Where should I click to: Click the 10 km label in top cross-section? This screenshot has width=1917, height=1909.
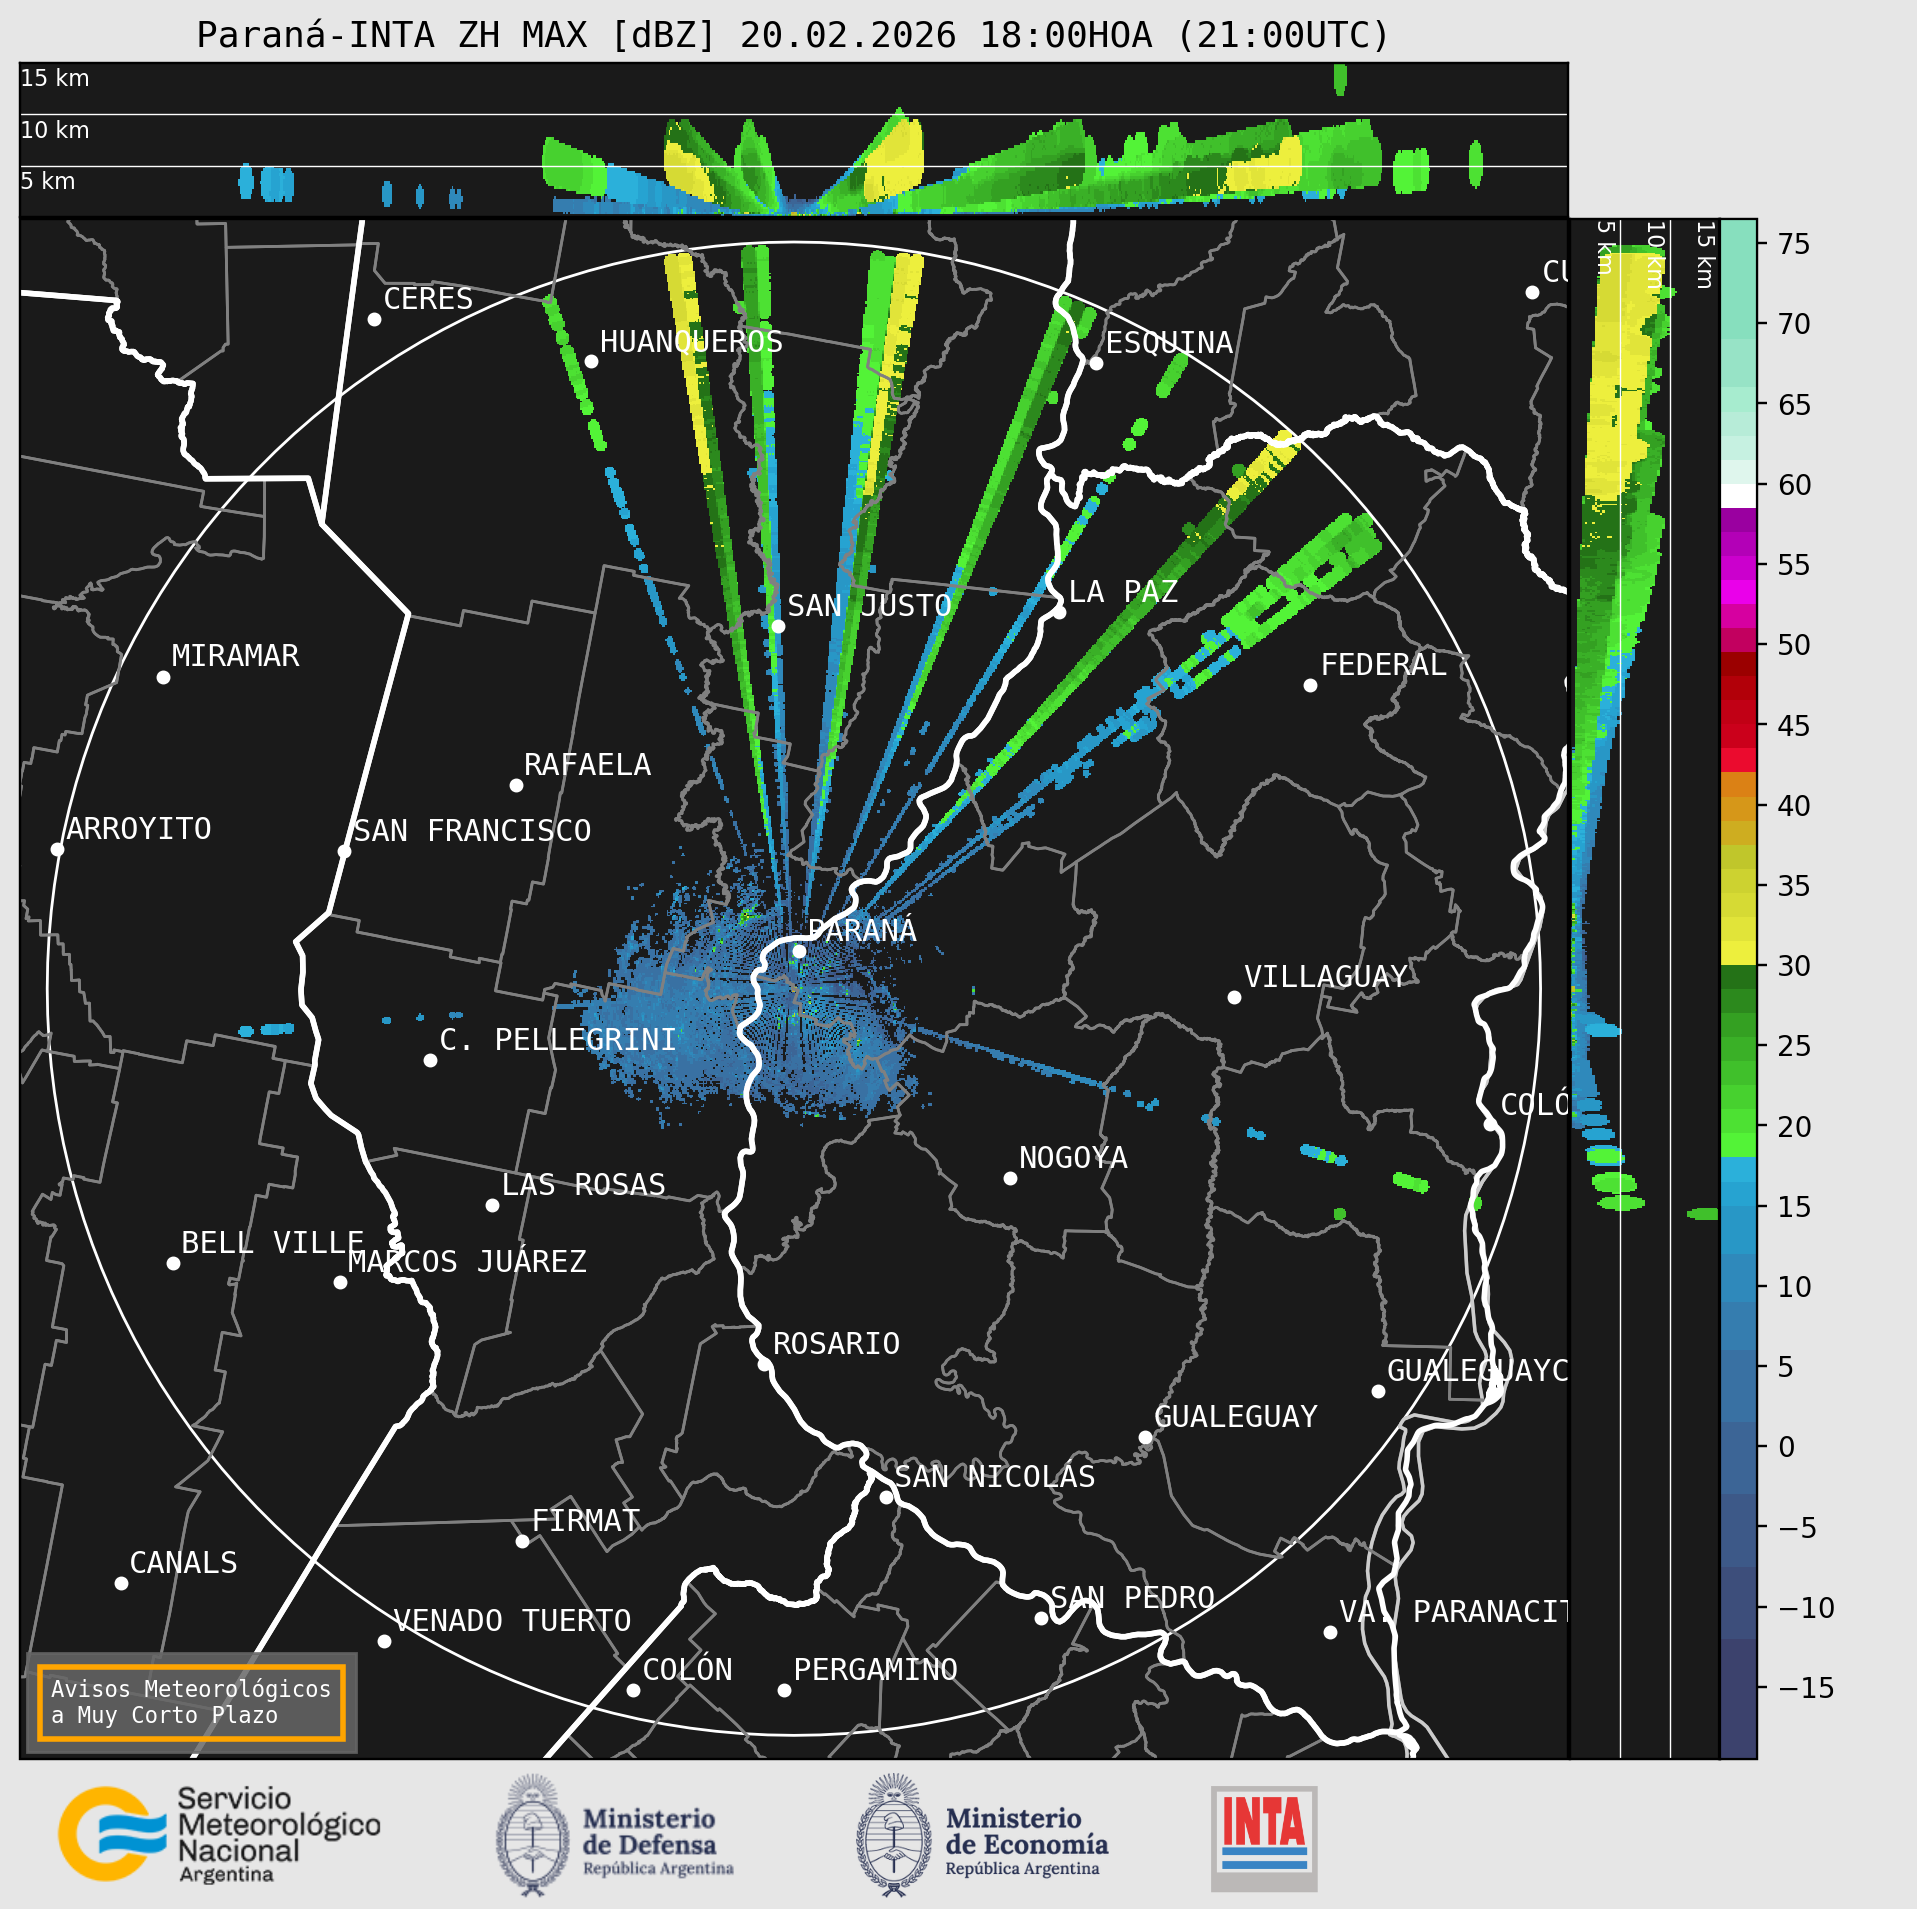pos(55,130)
